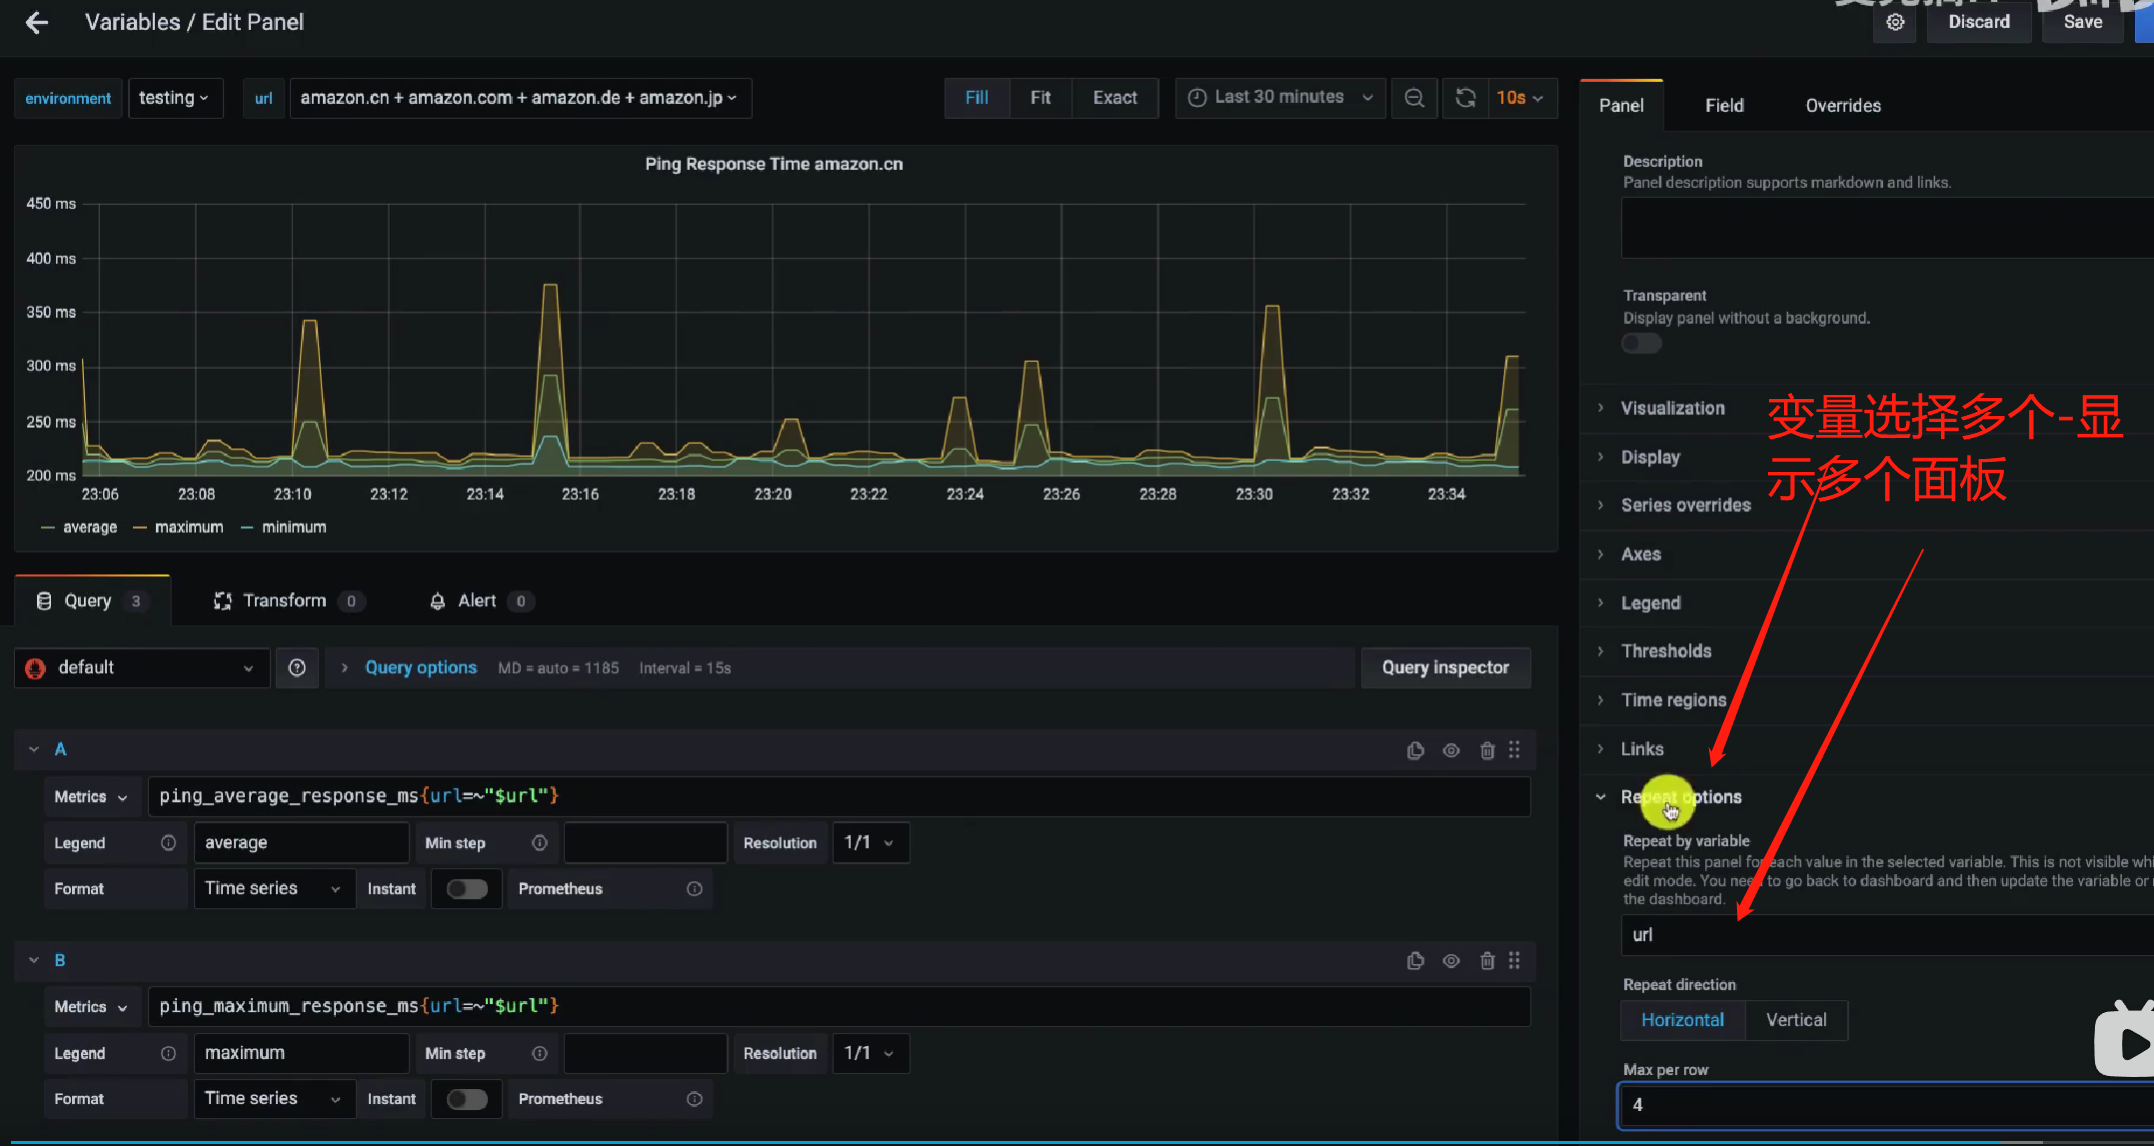Hide query B using its eye icon
This screenshot has width=2154, height=1146.
[x=1451, y=960]
